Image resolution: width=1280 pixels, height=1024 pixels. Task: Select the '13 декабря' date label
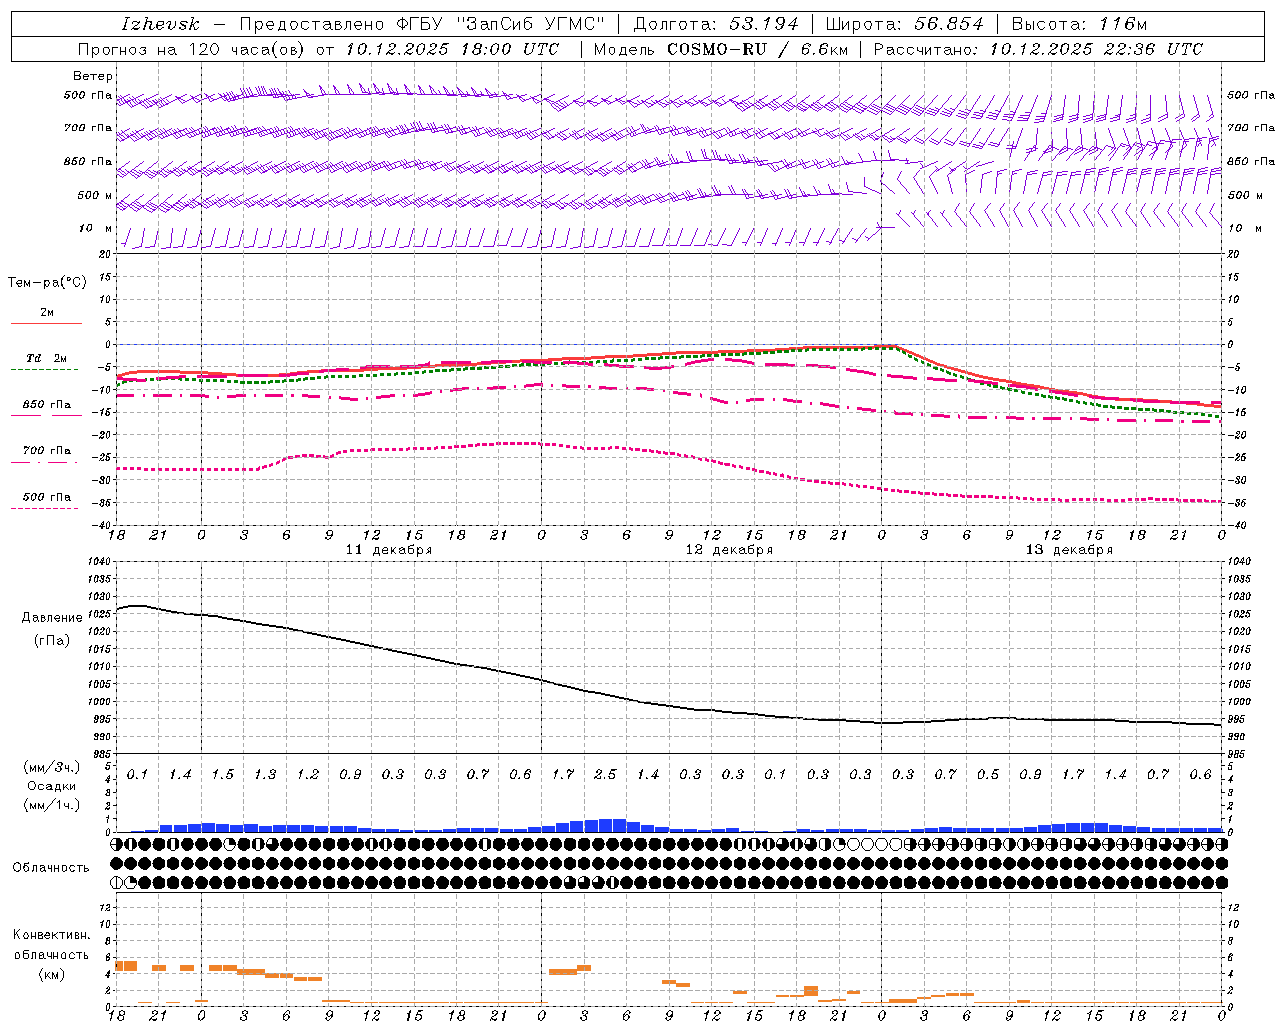click(1069, 550)
